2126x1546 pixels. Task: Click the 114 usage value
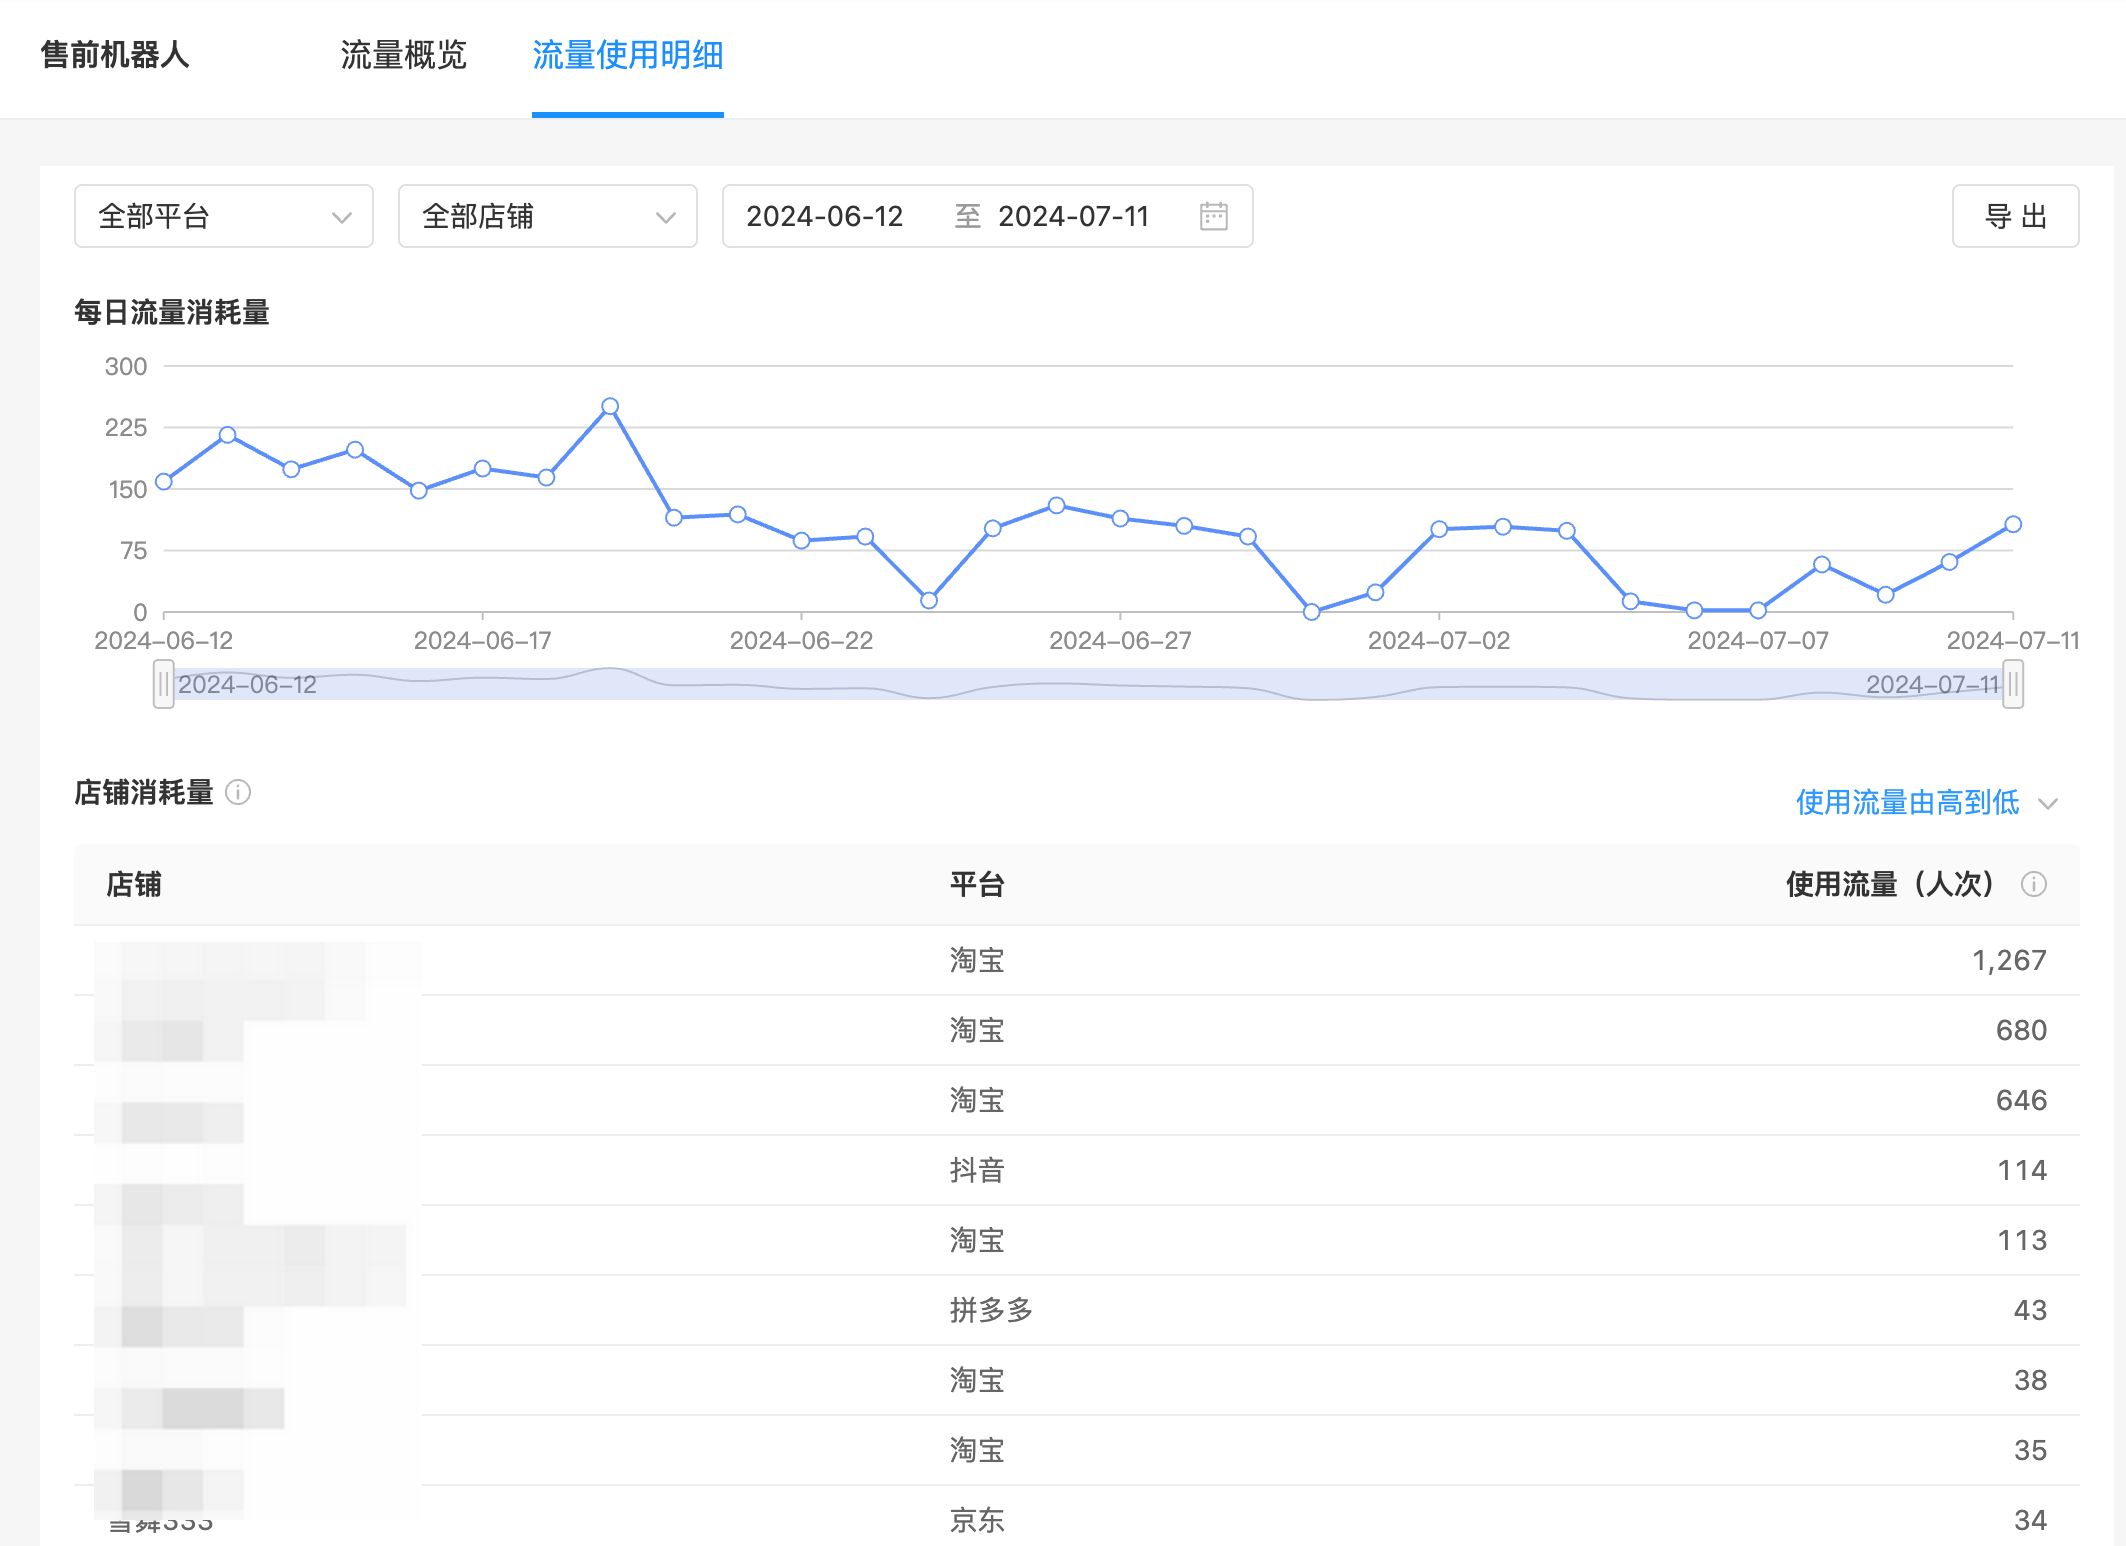[2022, 1170]
